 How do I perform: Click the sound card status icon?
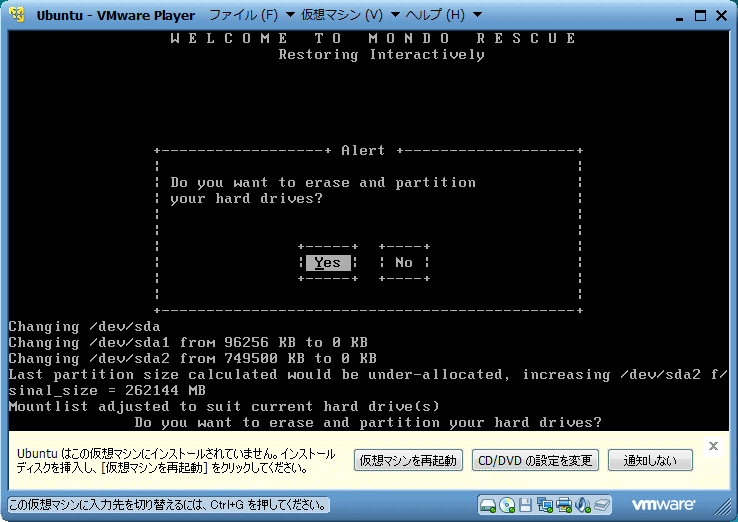pos(584,504)
